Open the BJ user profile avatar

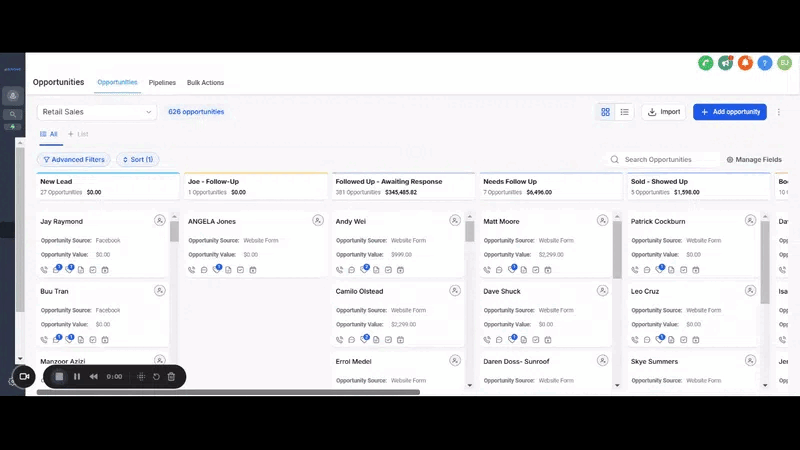point(784,63)
